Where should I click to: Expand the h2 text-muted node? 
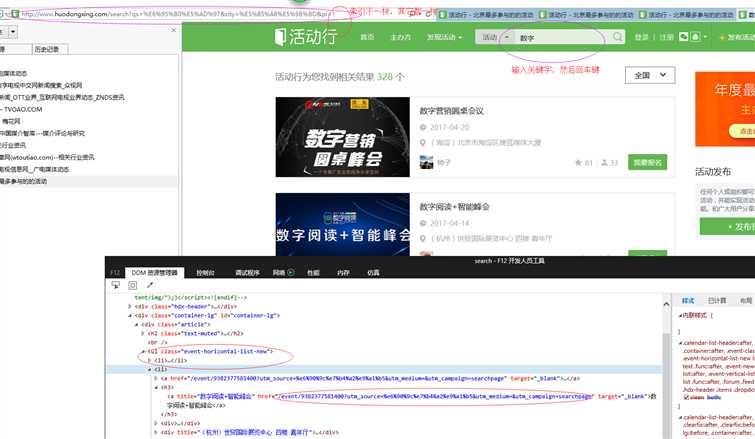[x=143, y=333]
